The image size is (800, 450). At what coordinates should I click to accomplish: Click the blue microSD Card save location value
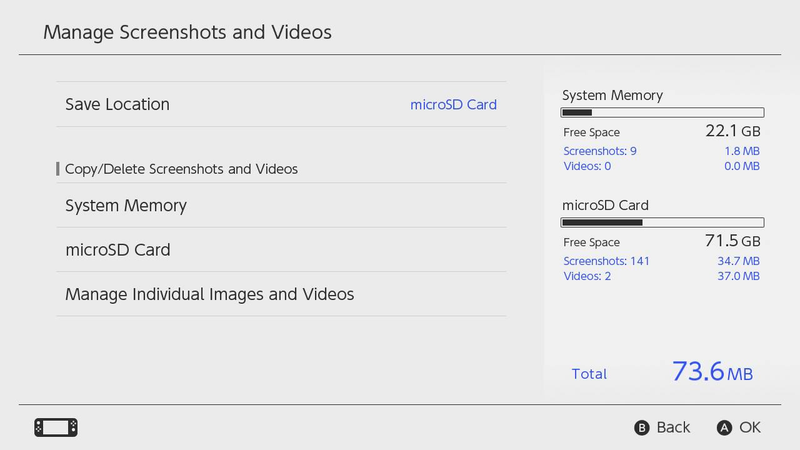click(x=453, y=105)
